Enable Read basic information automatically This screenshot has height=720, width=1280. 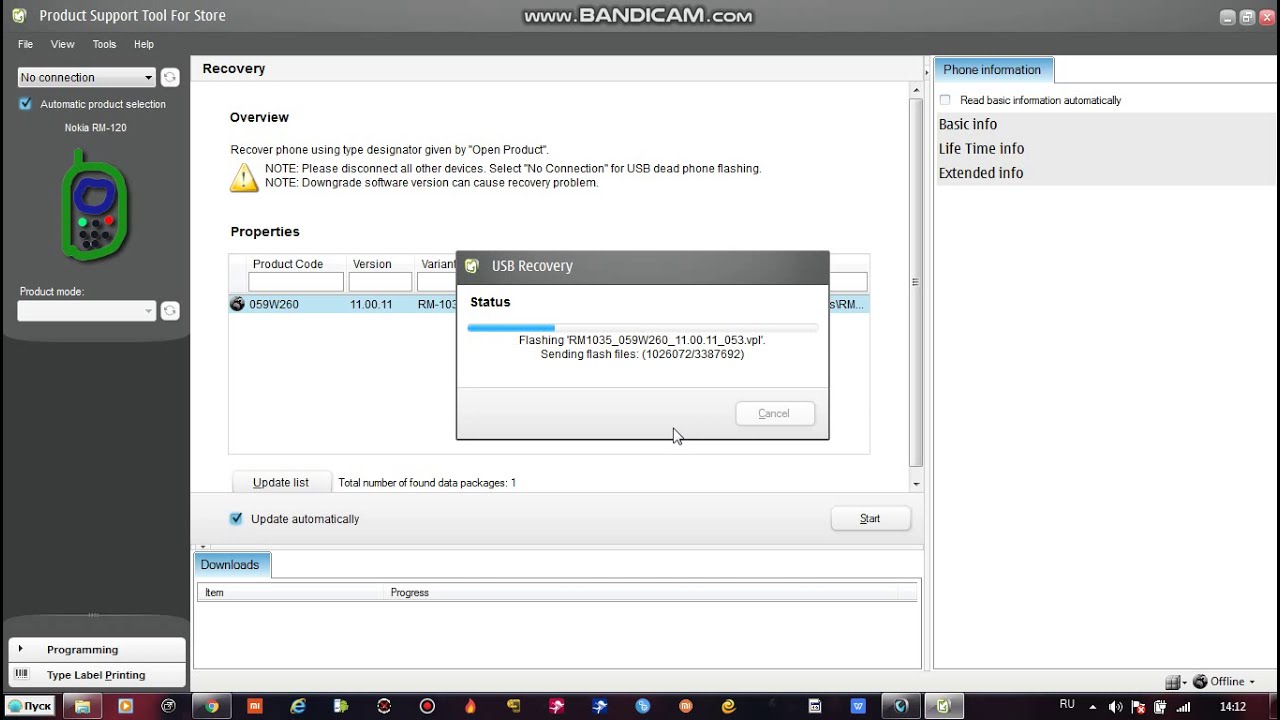click(945, 100)
